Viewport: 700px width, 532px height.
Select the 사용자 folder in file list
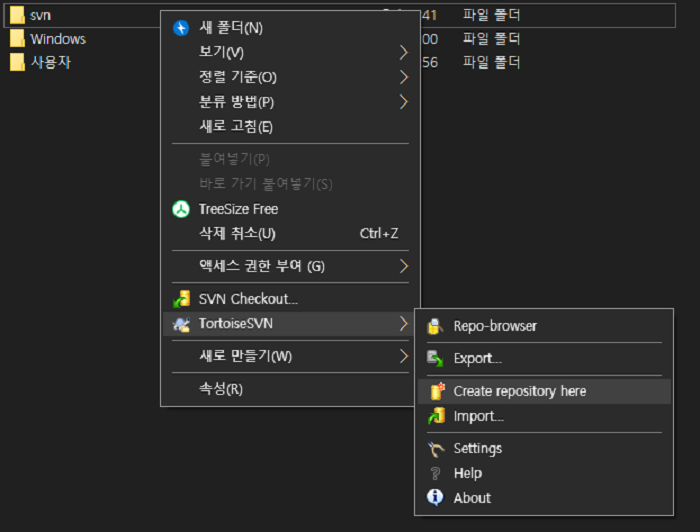tap(50, 62)
